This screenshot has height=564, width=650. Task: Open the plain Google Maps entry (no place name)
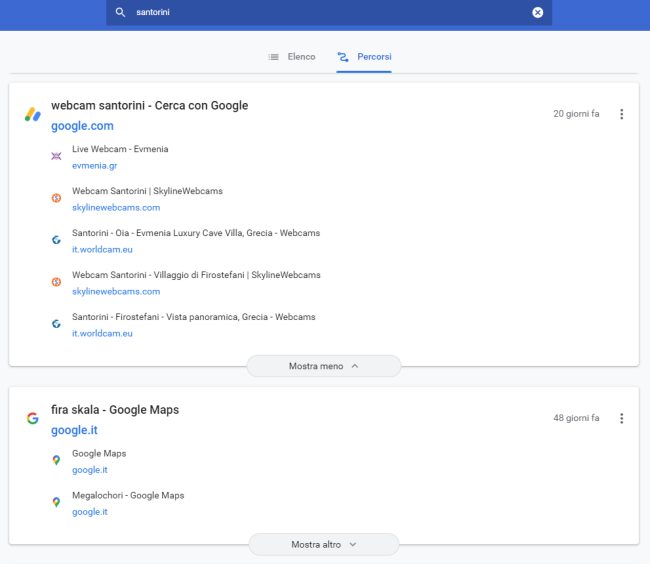coord(99,453)
